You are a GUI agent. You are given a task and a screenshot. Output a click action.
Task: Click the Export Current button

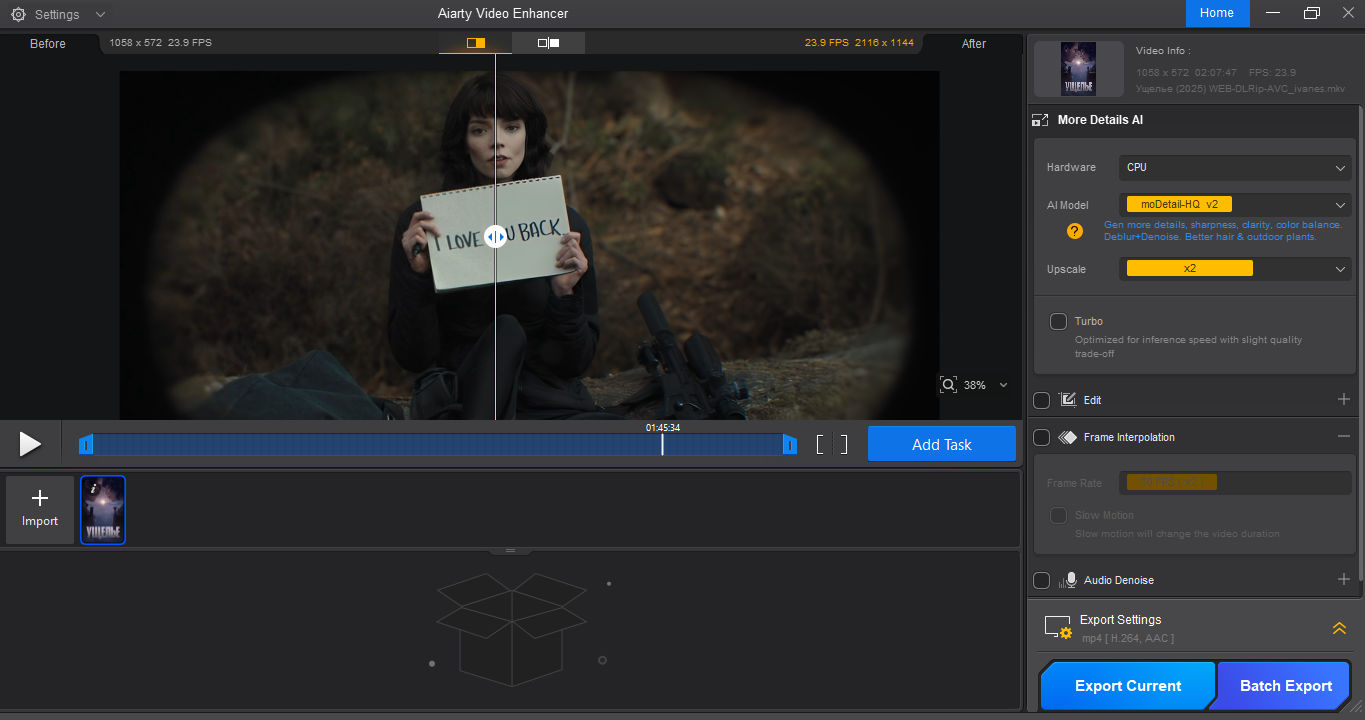pyautogui.click(x=1127, y=685)
